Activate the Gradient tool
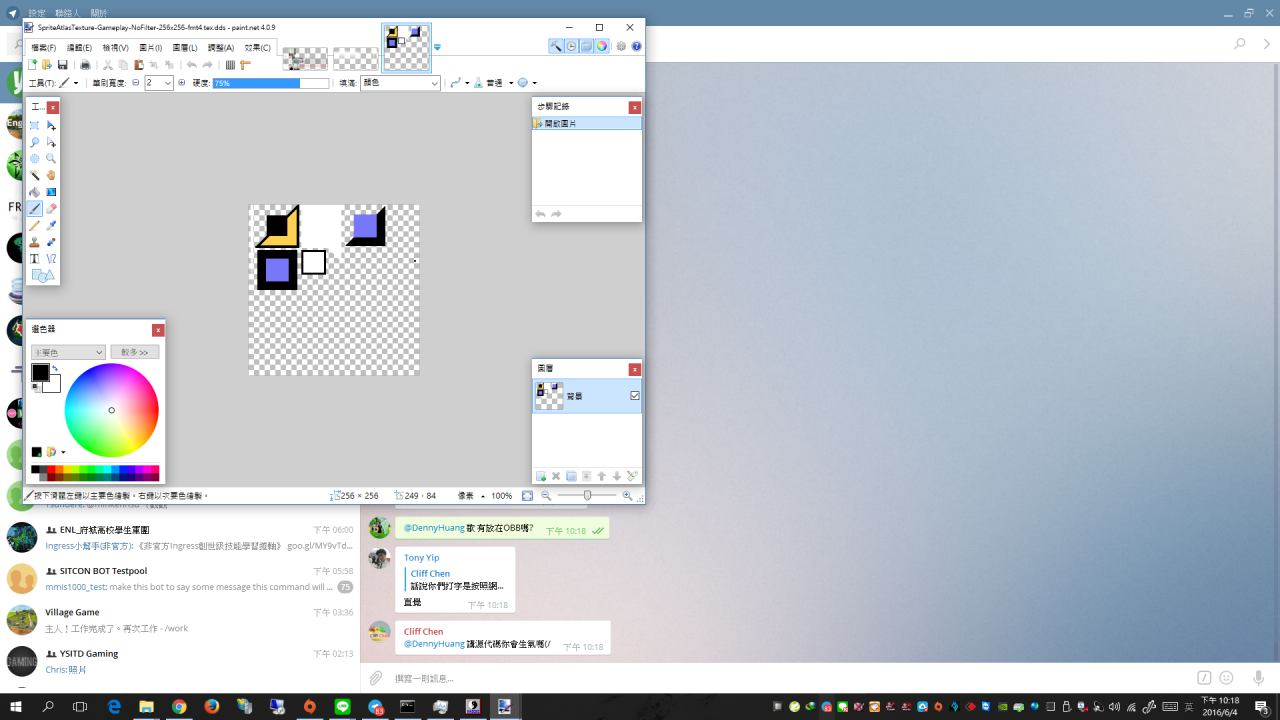Image resolution: width=1280 pixels, height=720 pixels. [x=51, y=192]
